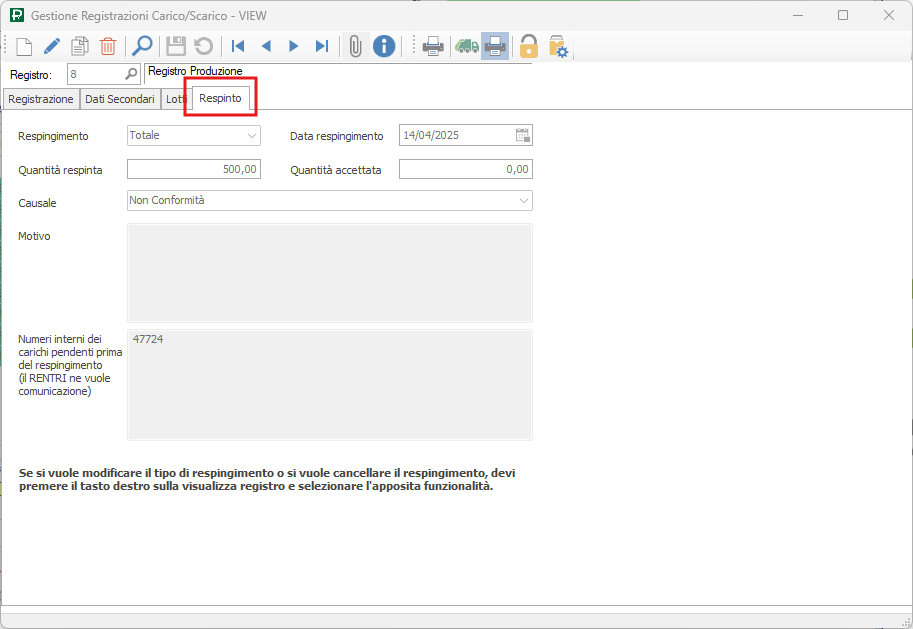
Task: Click the green truck icon
Action: (466, 46)
